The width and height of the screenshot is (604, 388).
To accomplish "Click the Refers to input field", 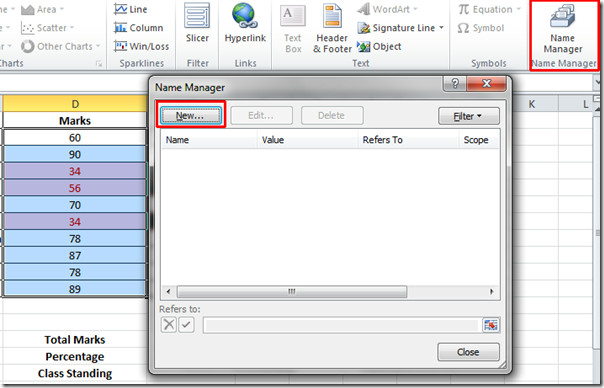I will point(341,325).
